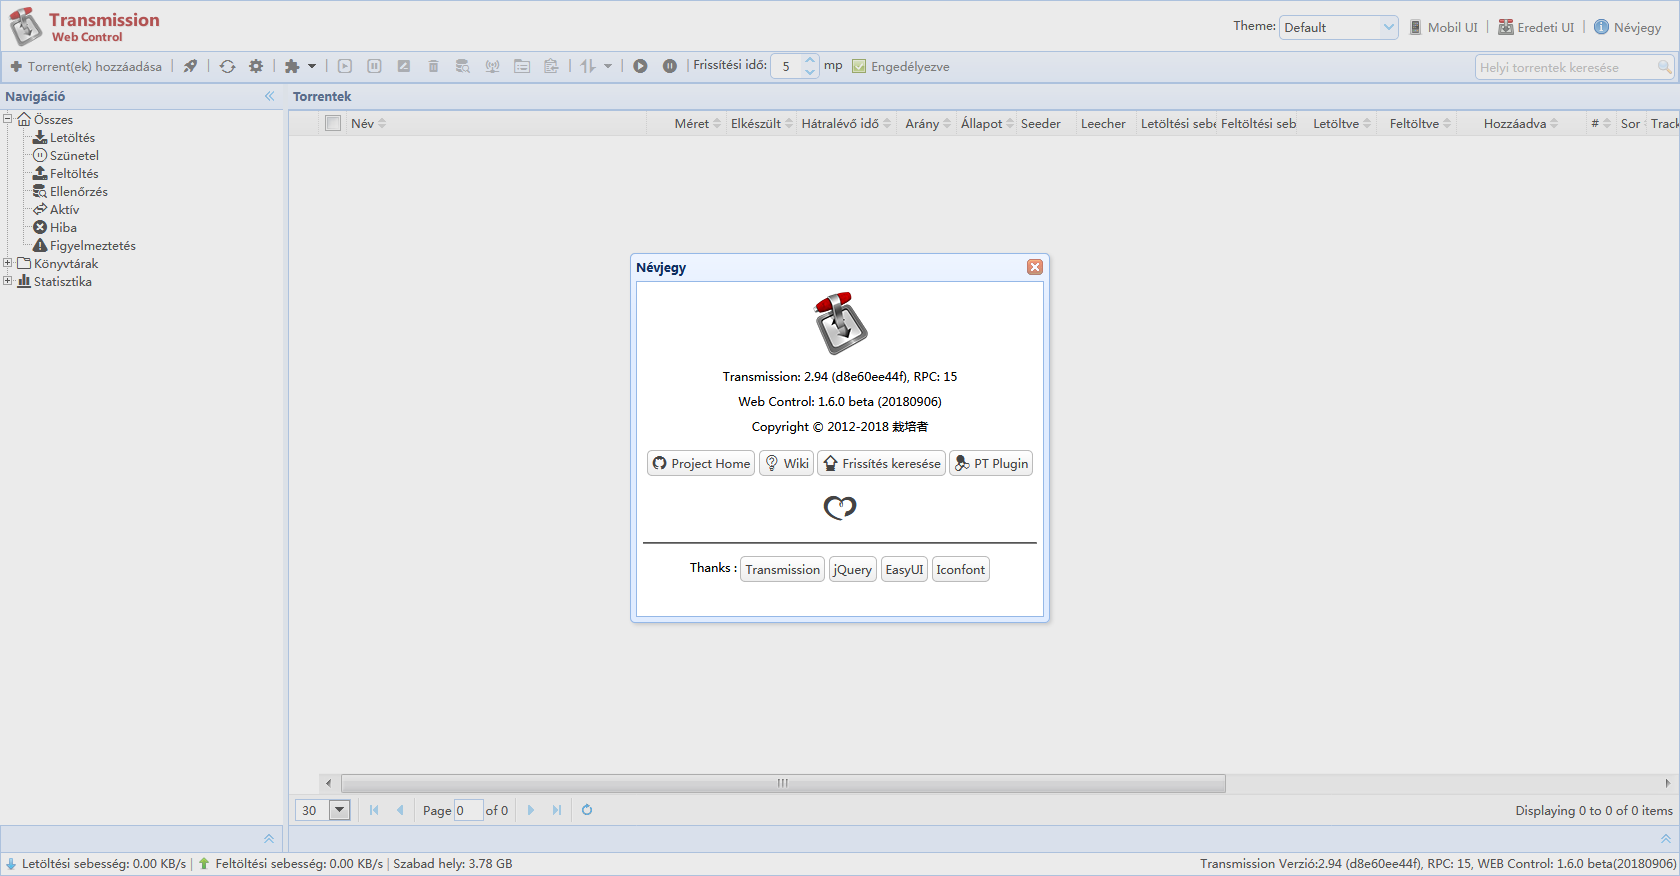Click the Project Home button
The width and height of the screenshot is (1680, 876).
point(701,463)
